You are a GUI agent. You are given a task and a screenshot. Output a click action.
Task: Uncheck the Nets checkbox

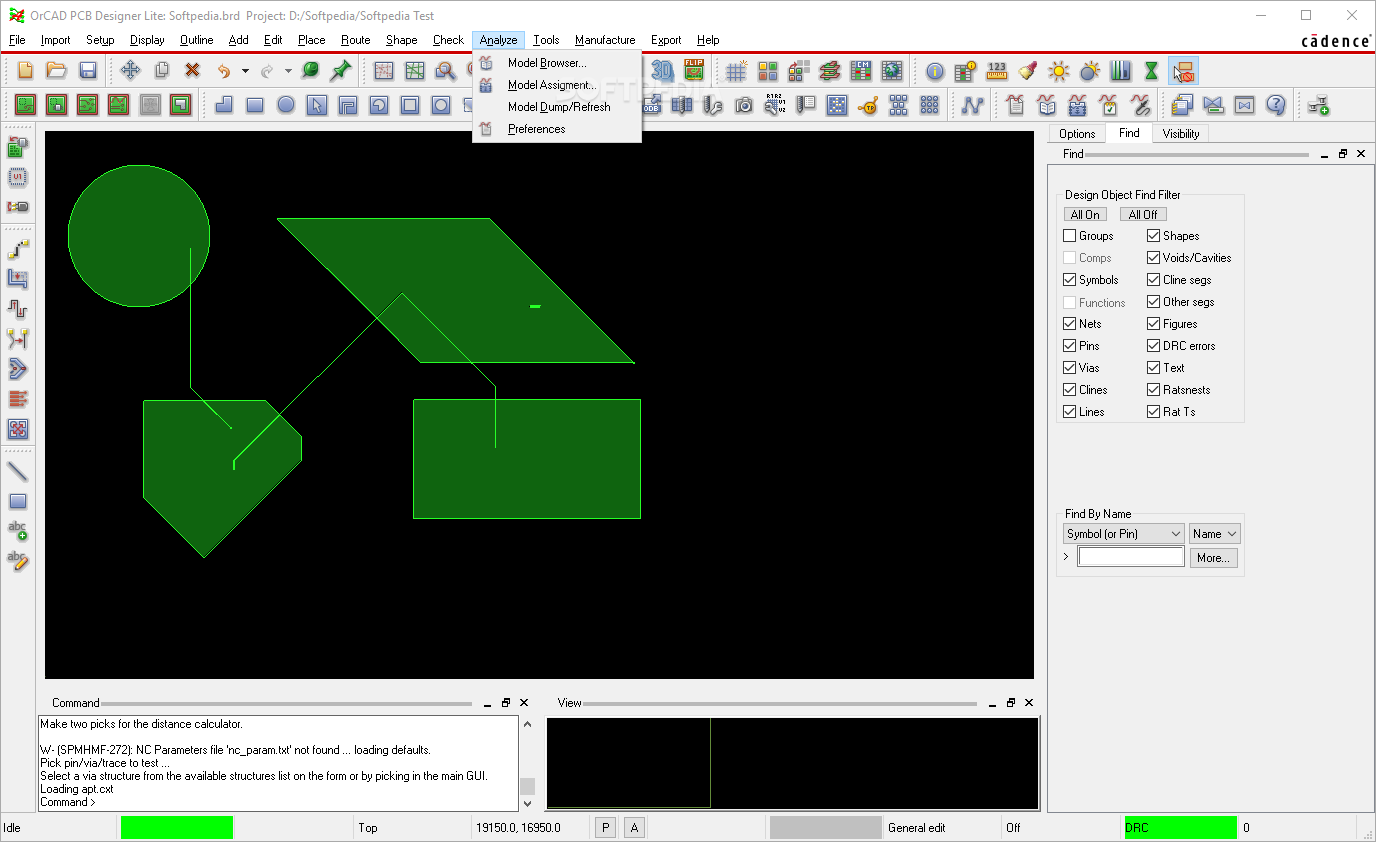tap(1070, 324)
